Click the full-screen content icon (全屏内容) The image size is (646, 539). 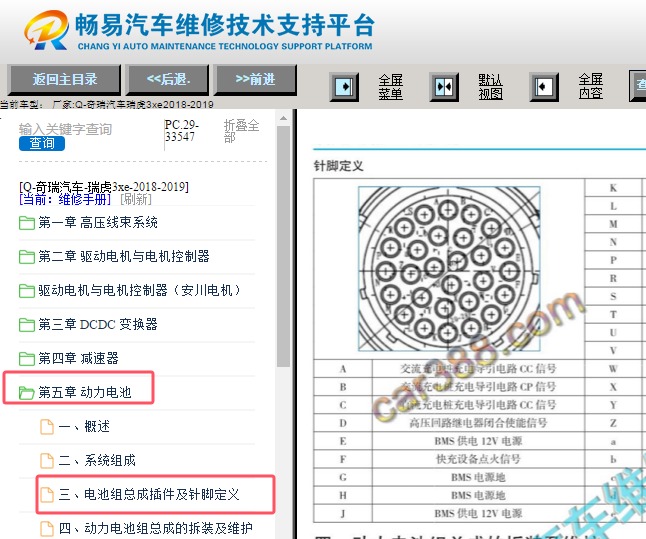pyautogui.click(x=544, y=87)
